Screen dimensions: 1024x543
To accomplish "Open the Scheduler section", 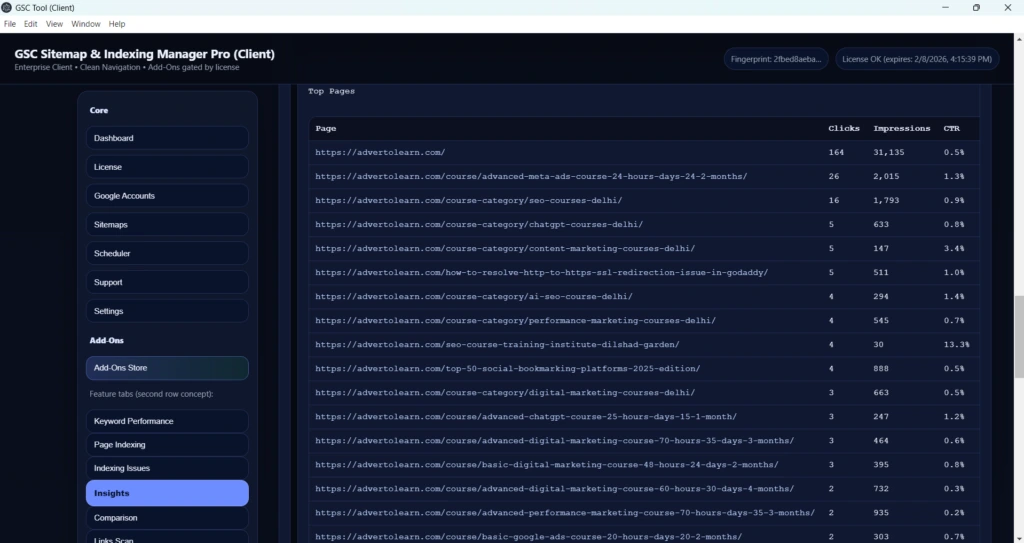I will pyautogui.click(x=167, y=253).
